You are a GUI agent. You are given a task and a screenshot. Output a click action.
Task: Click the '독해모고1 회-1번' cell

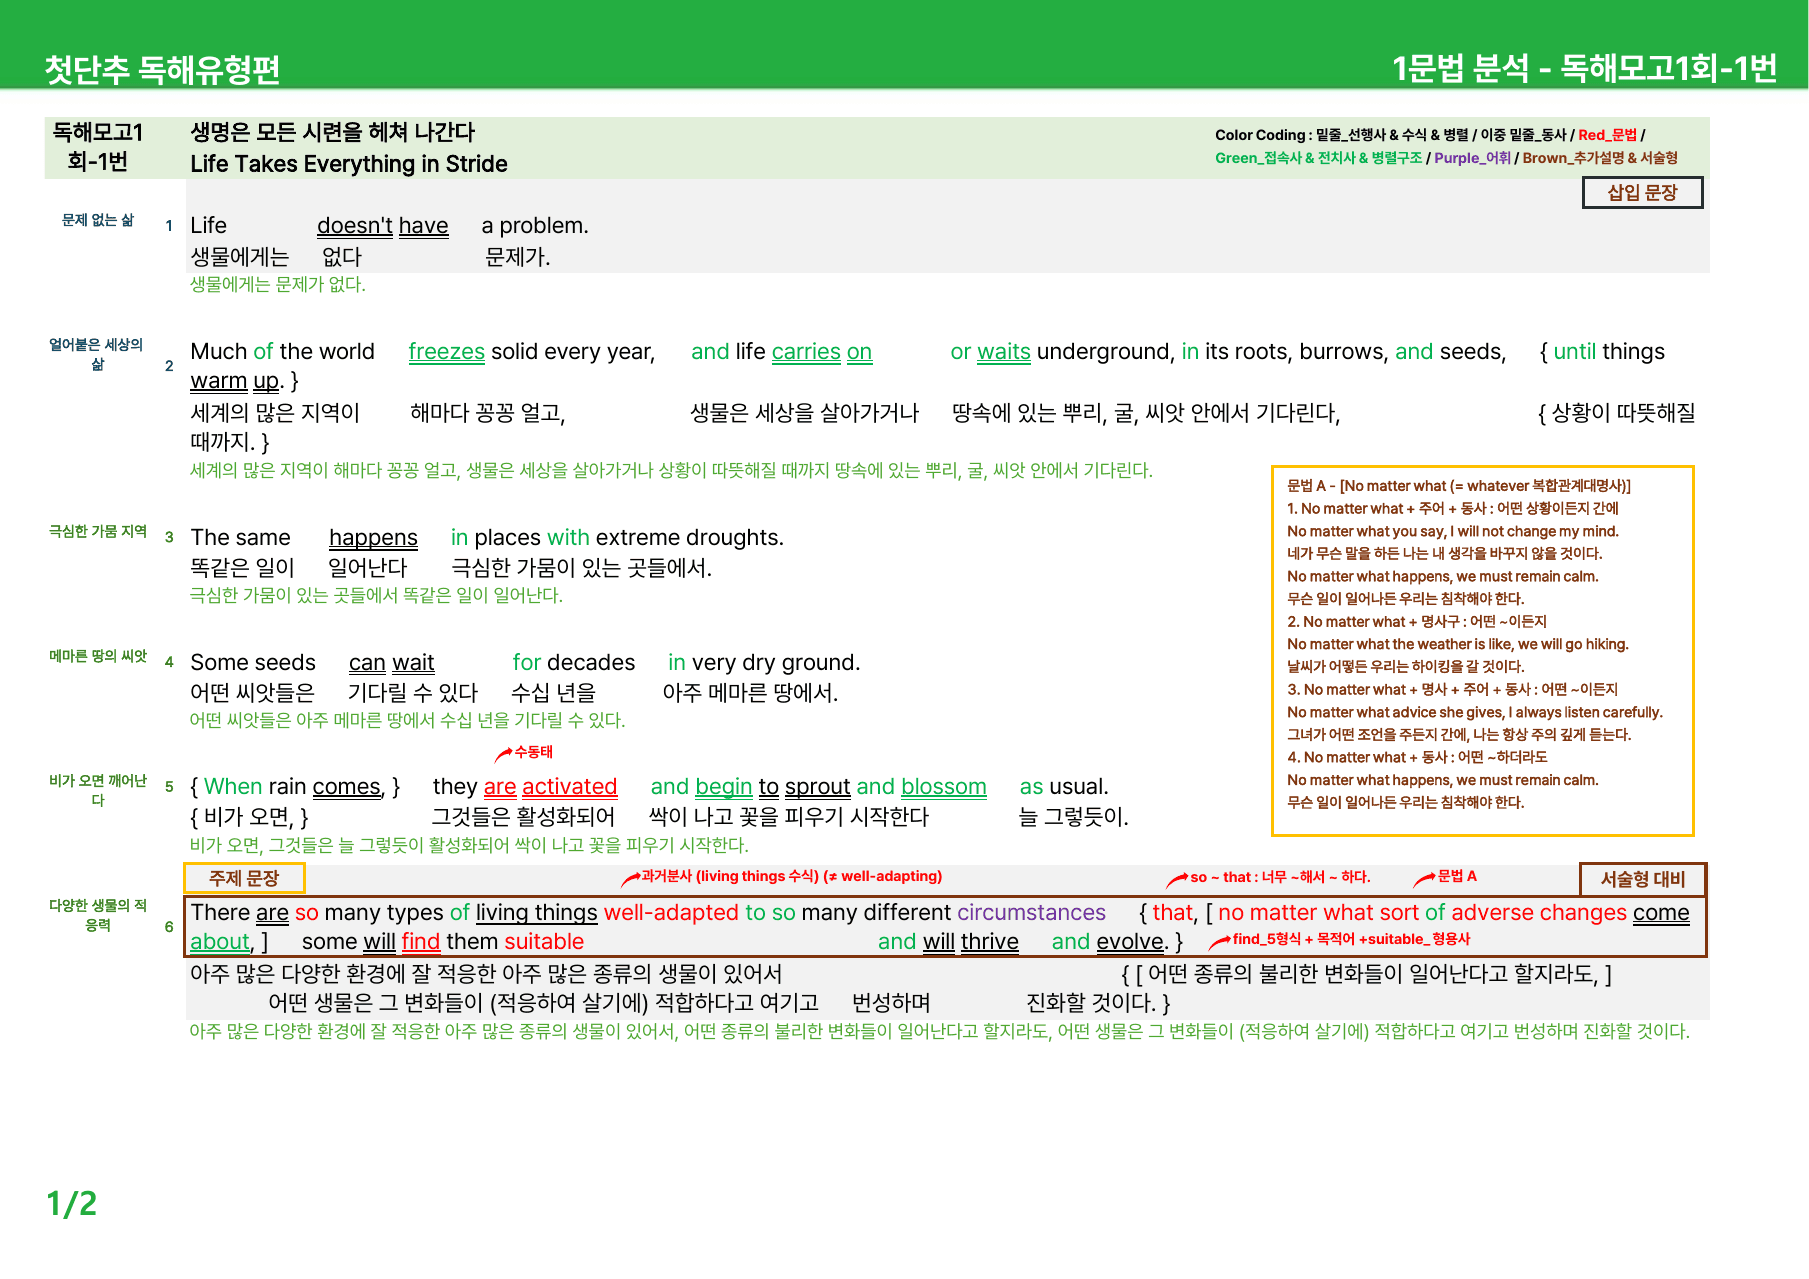98,147
